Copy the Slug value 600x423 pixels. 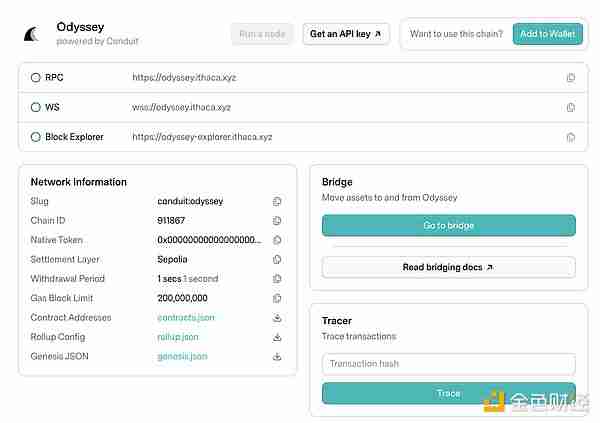pos(277,201)
